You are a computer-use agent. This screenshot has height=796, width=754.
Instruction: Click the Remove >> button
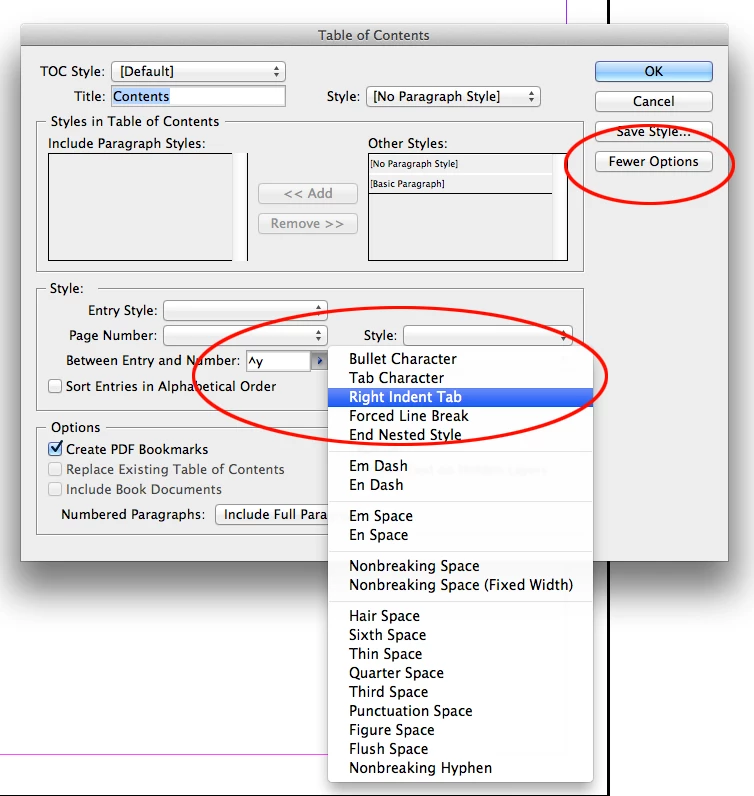[308, 223]
